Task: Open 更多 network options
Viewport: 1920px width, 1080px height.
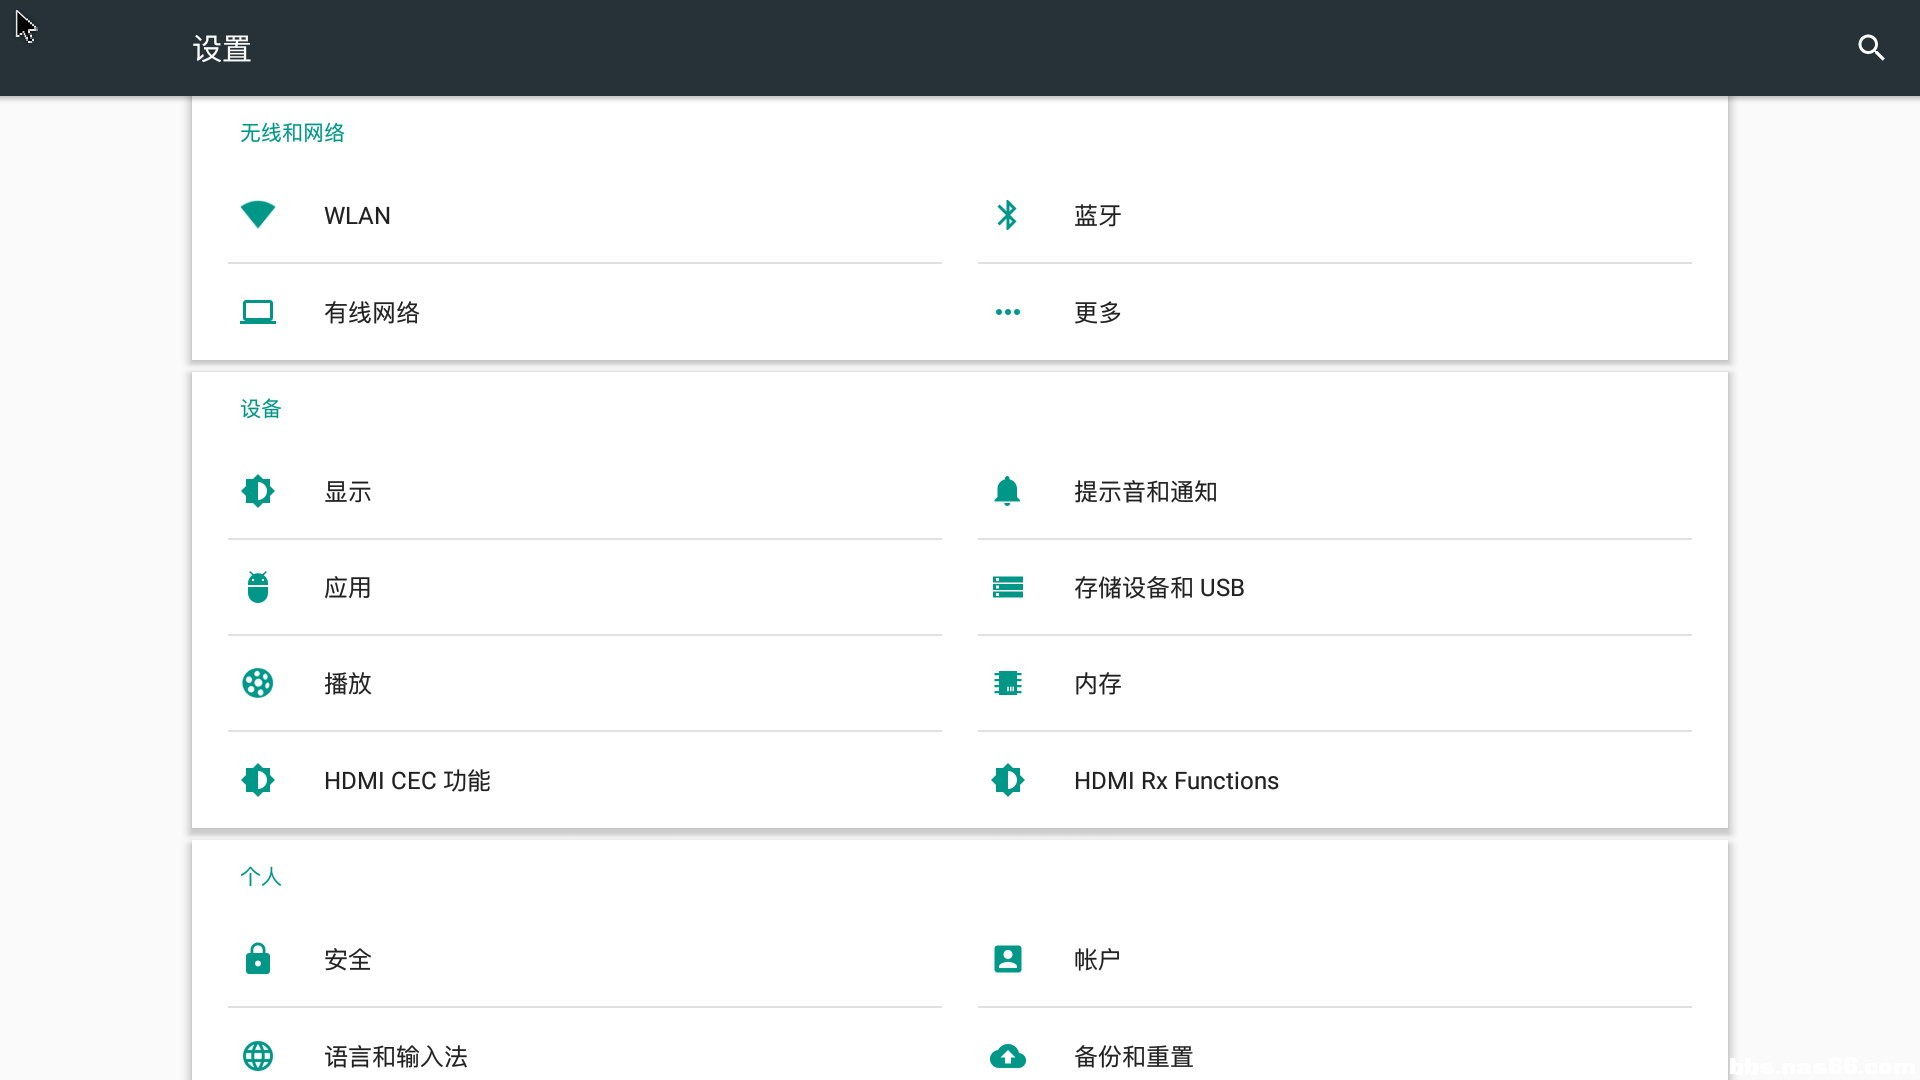Action: [1335, 312]
